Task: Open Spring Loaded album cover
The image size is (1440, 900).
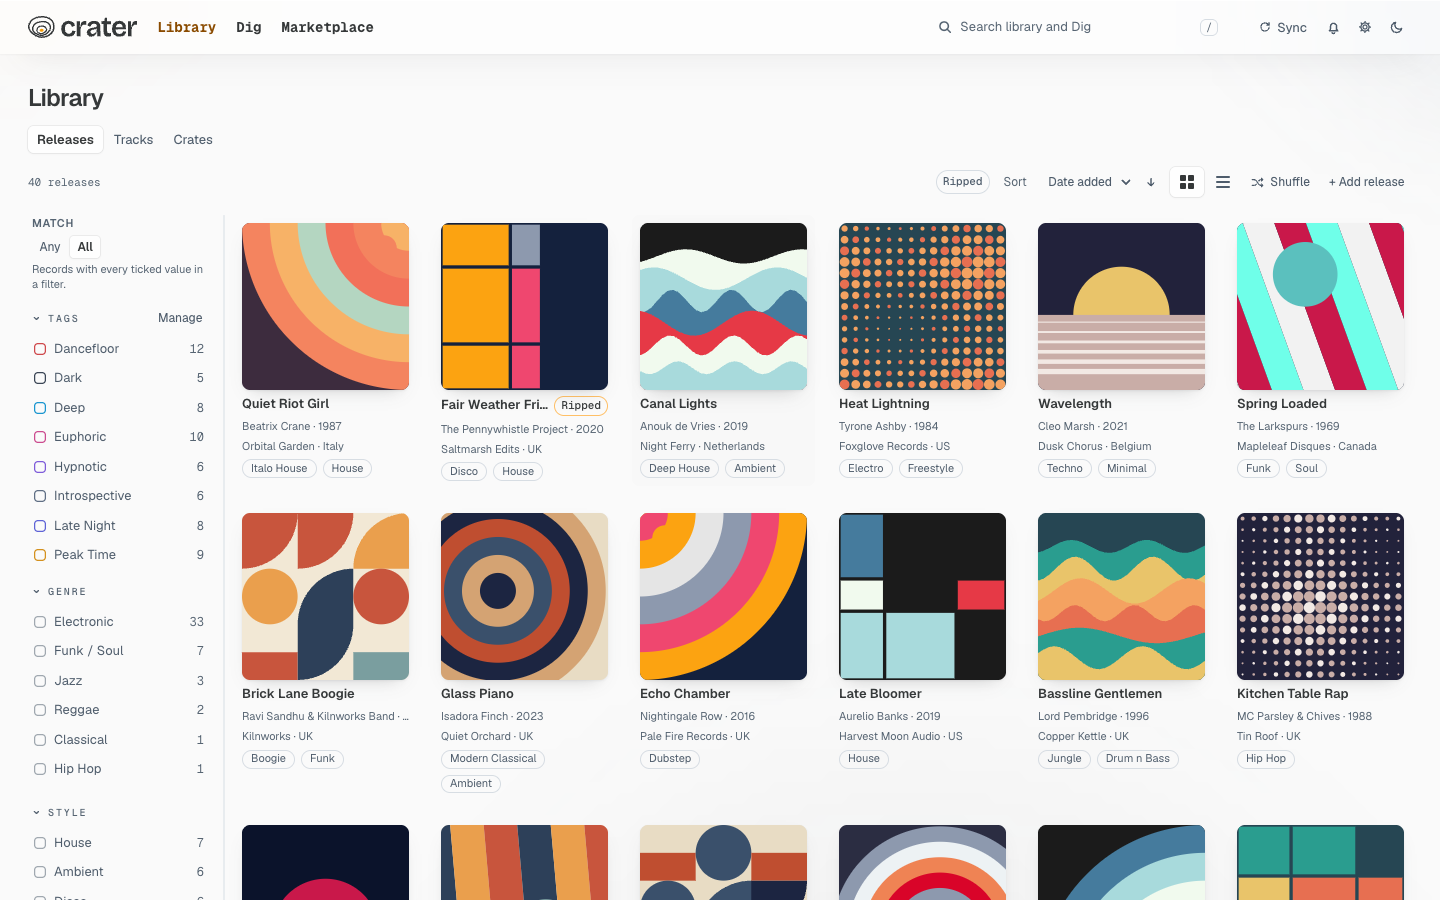Action: [1320, 306]
